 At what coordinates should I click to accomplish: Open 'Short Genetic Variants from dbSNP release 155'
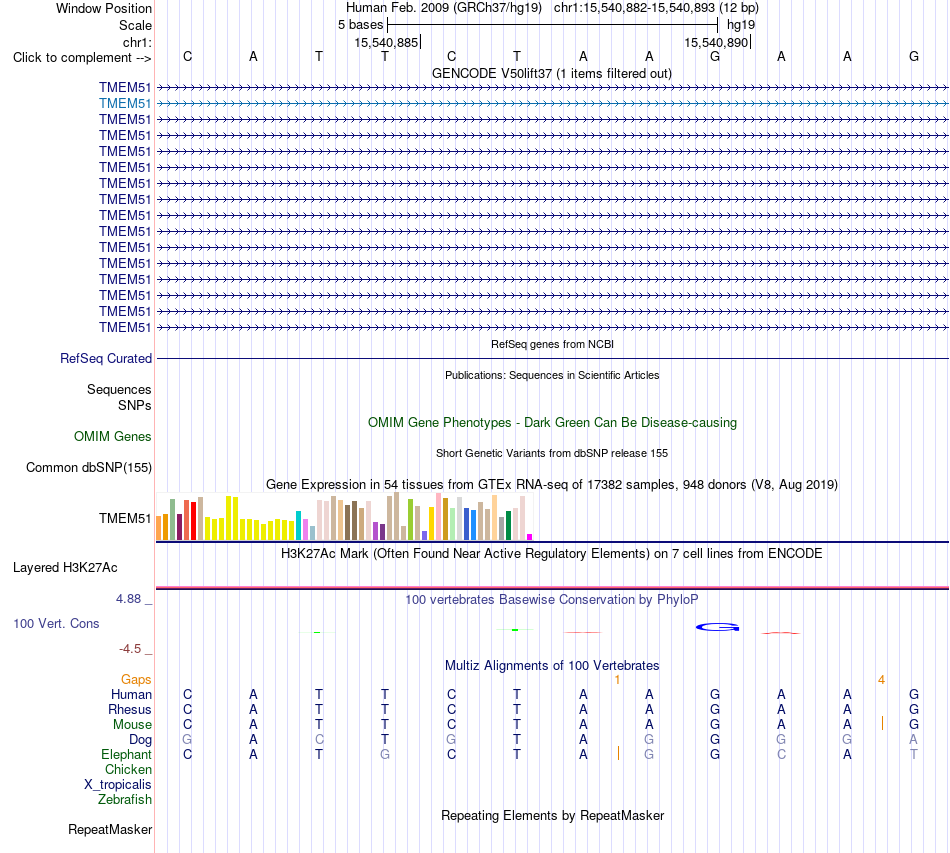(x=552, y=453)
